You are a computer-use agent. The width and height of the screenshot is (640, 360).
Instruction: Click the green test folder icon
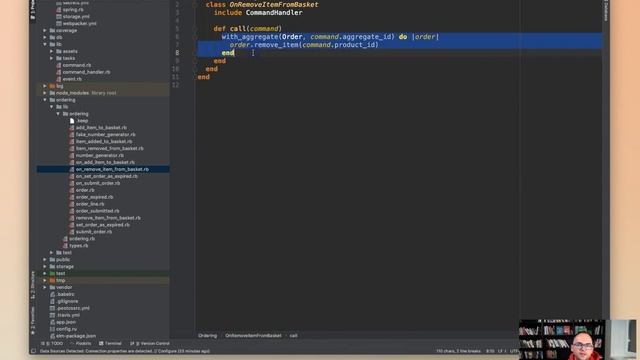pyautogui.click(x=52, y=273)
